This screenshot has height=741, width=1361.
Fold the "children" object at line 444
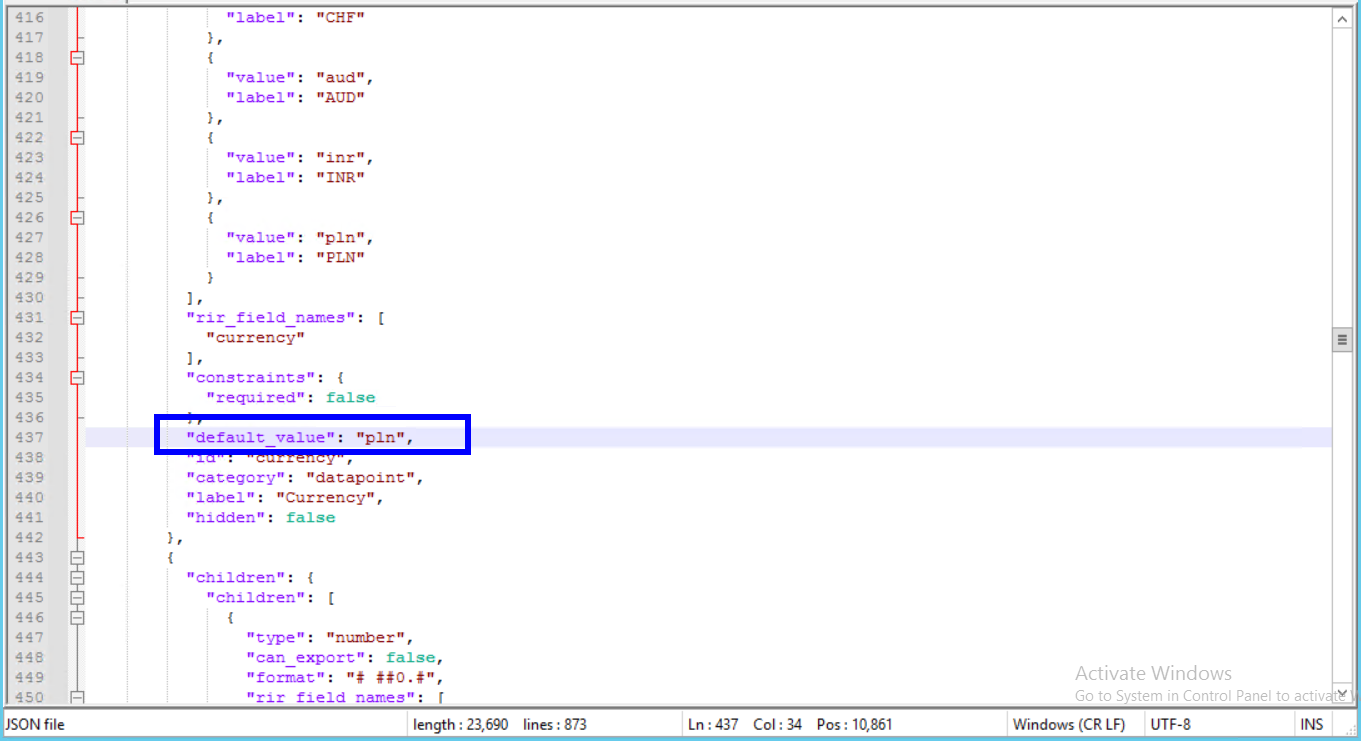pos(77,578)
